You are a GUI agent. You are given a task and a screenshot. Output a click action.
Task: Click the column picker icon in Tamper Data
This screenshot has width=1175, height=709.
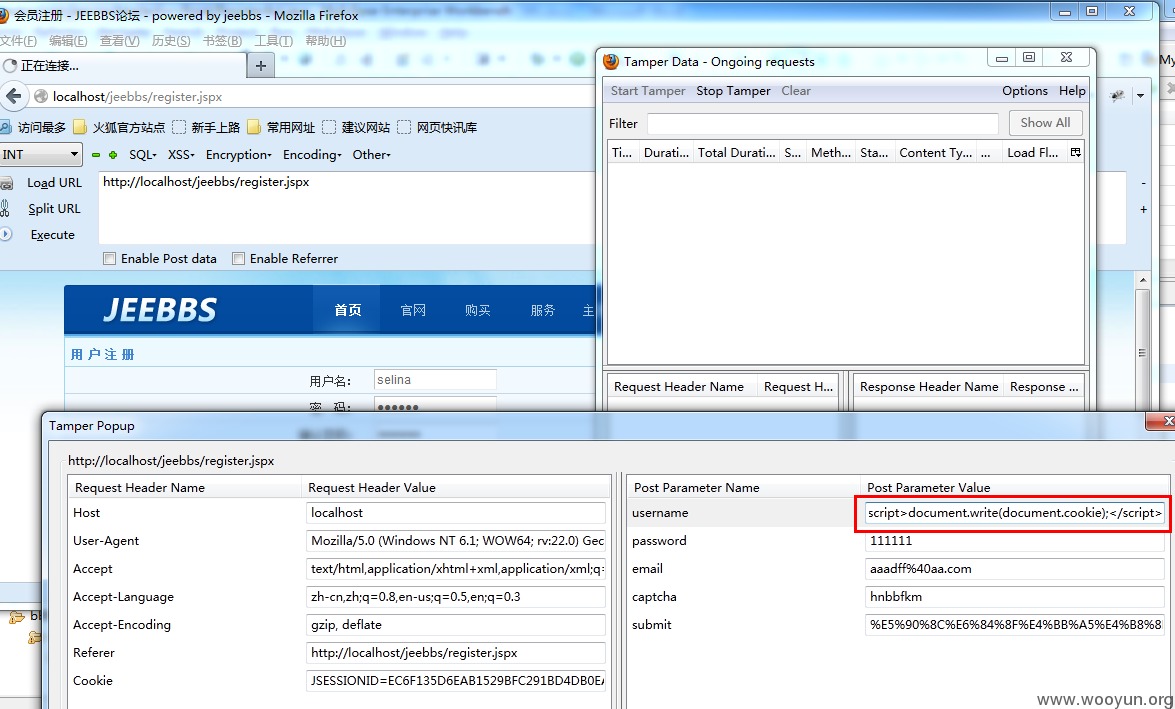click(x=1075, y=152)
